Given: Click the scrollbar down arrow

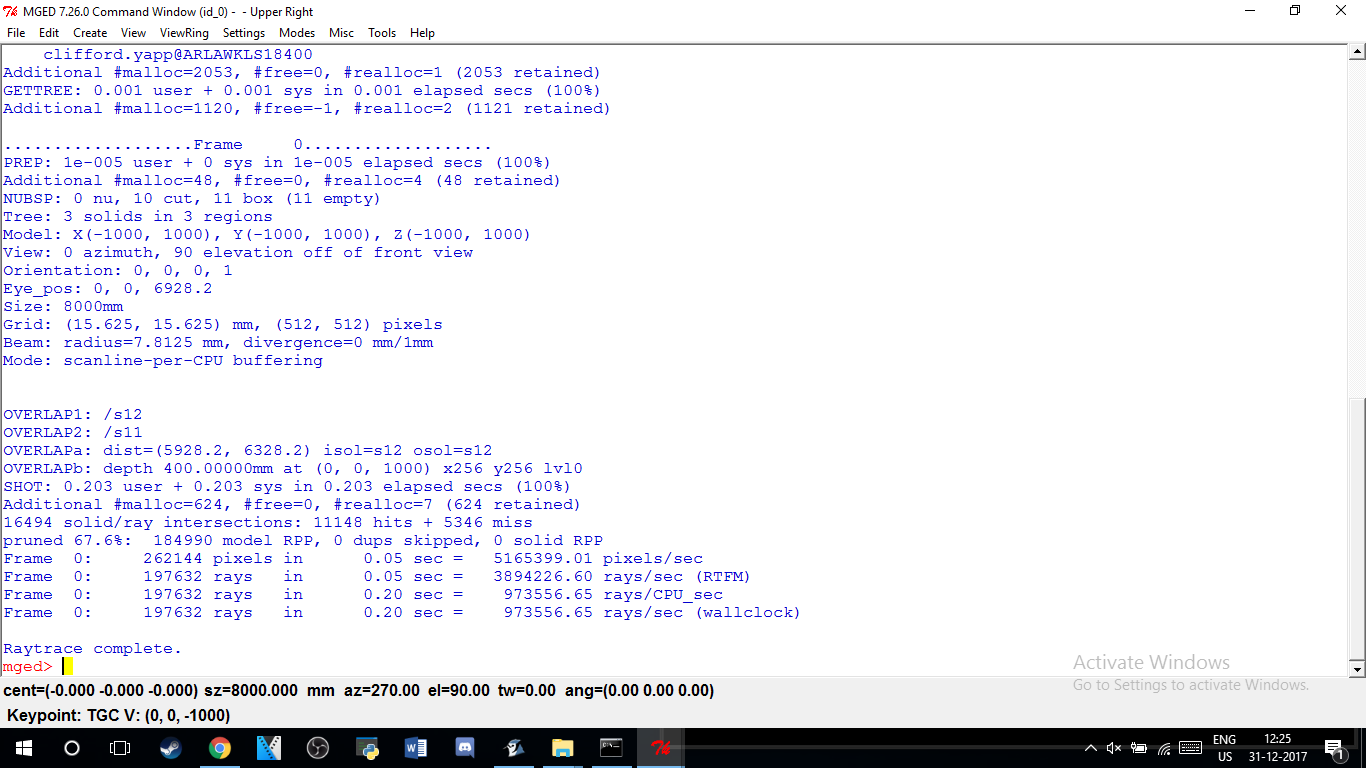Looking at the screenshot, I should click(1357, 668).
